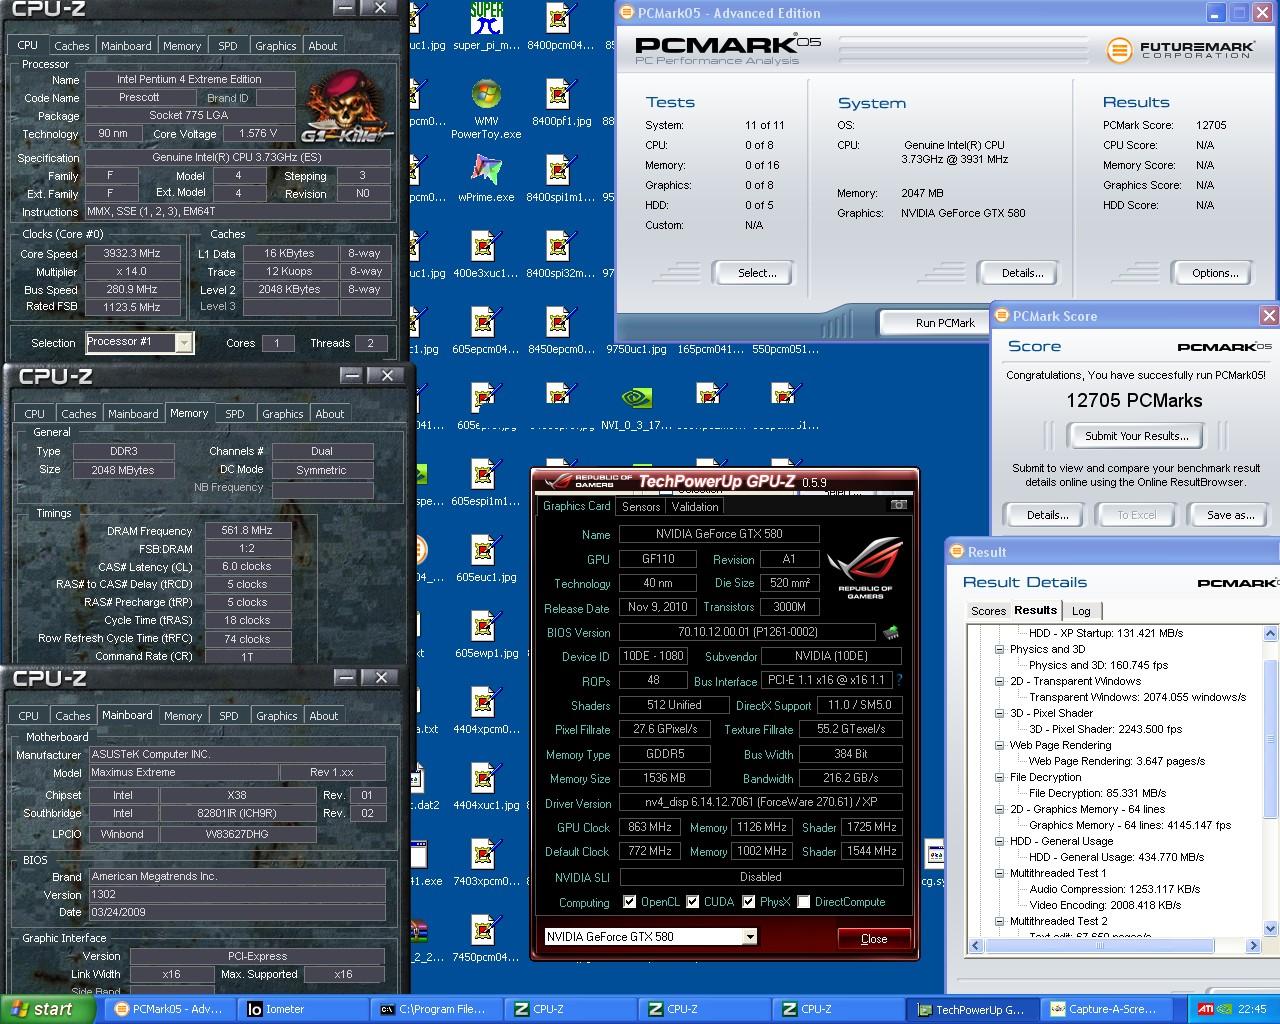The width and height of the screenshot is (1280, 1024).
Task: Toggle the OpenCL checkbox in GPU-Z
Action: pyautogui.click(x=629, y=902)
